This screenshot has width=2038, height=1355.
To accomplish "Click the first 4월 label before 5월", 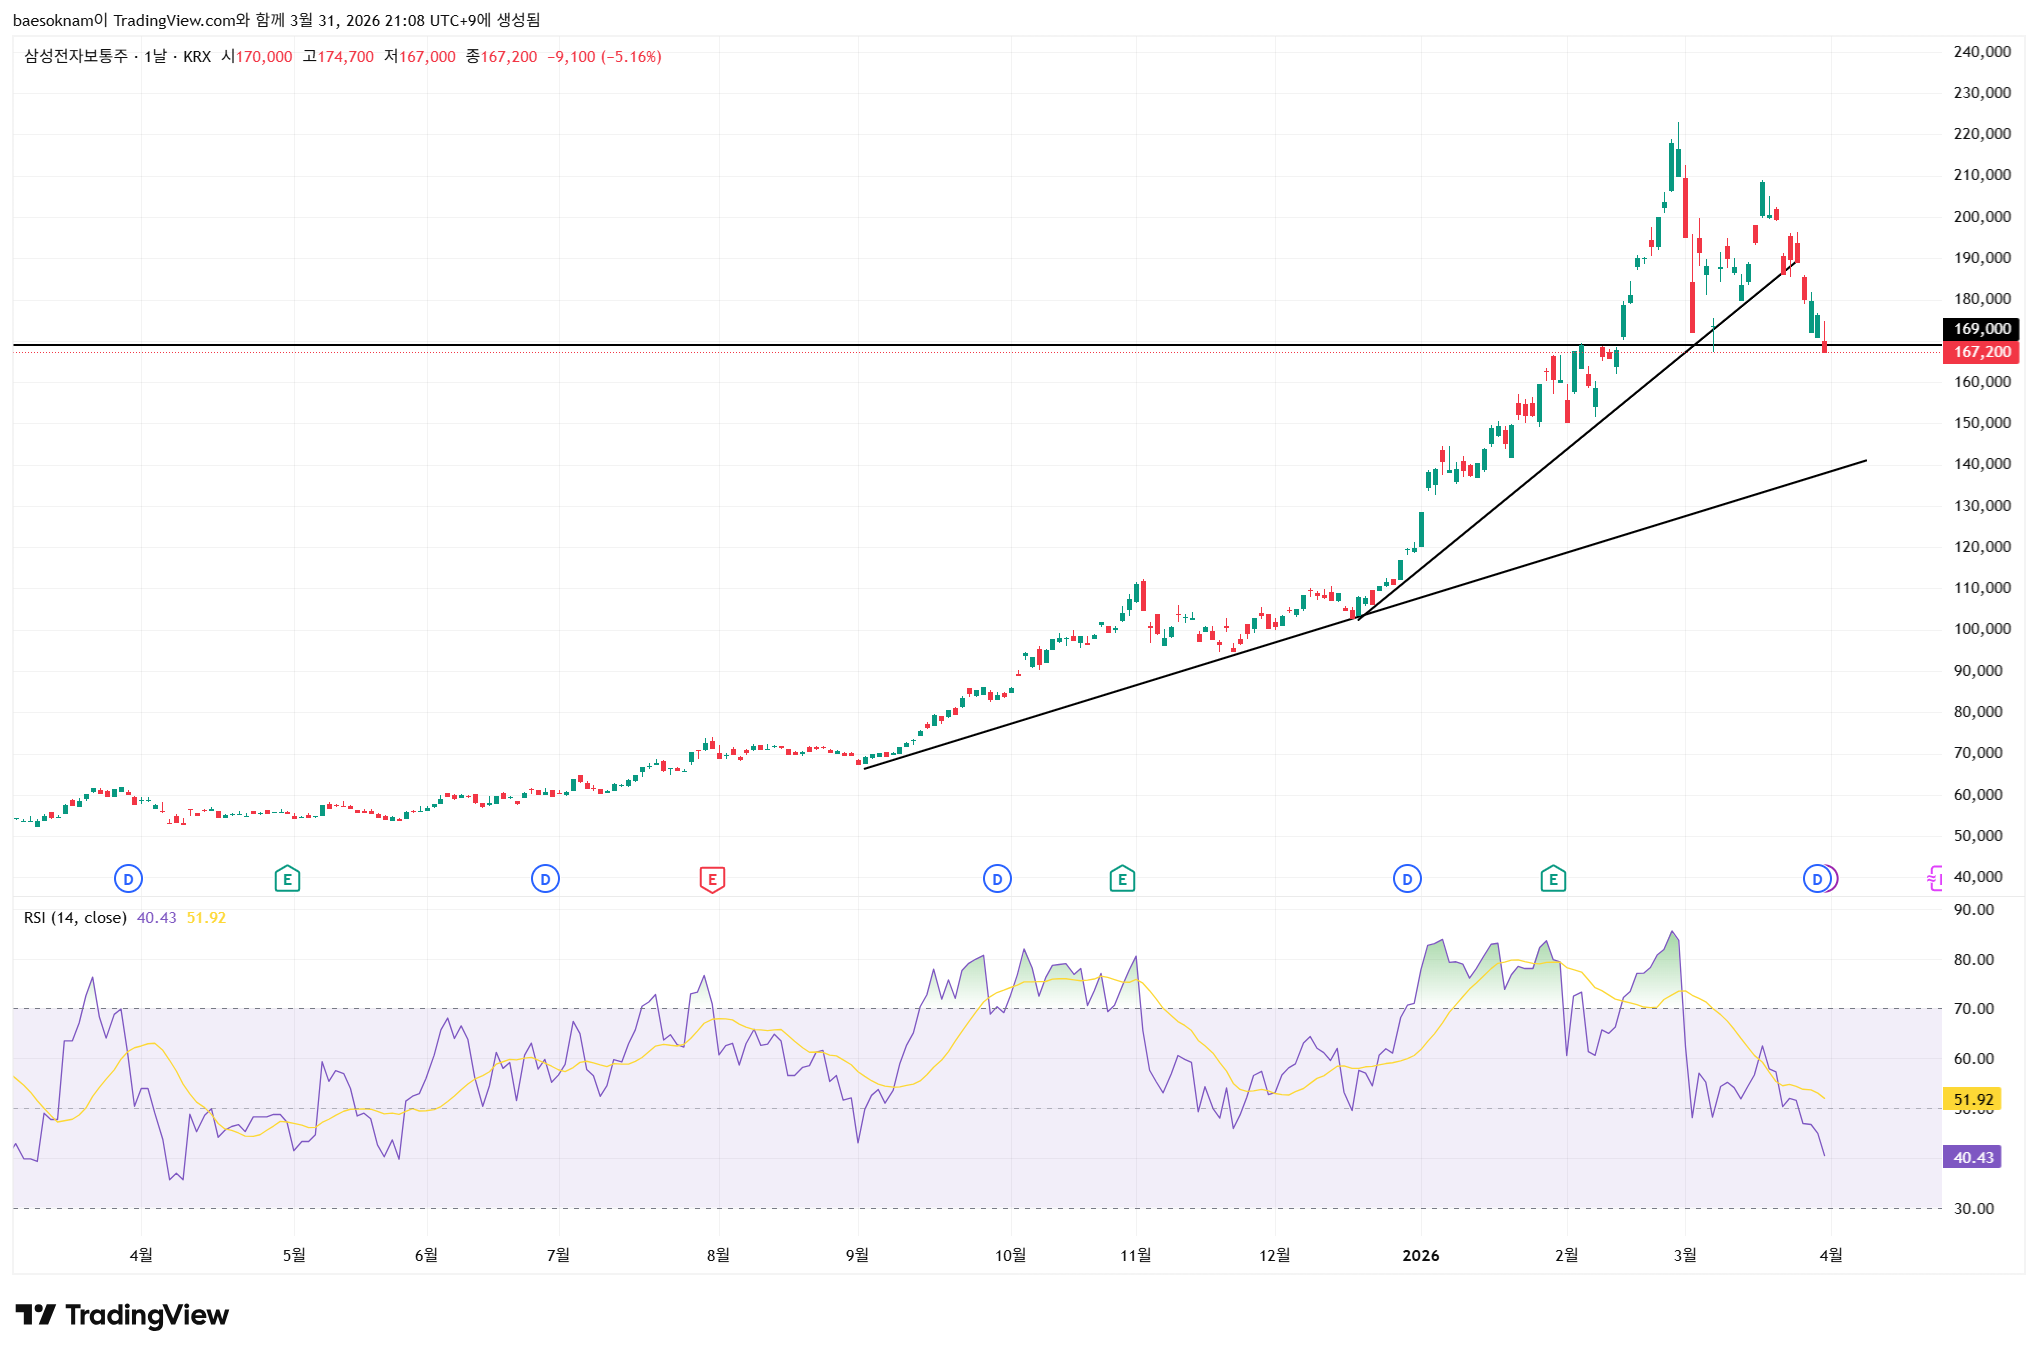I will [x=141, y=1255].
